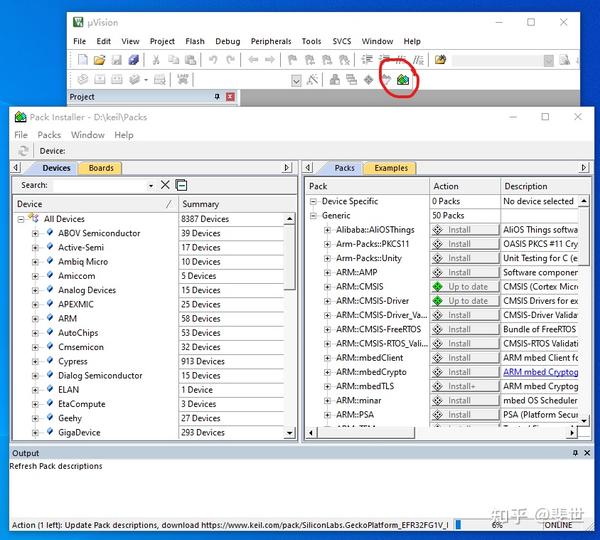Click Manage Run-Time Environment diamond icon
The height and width of the screenshot is (540, 600).
(x=368, y=80)
